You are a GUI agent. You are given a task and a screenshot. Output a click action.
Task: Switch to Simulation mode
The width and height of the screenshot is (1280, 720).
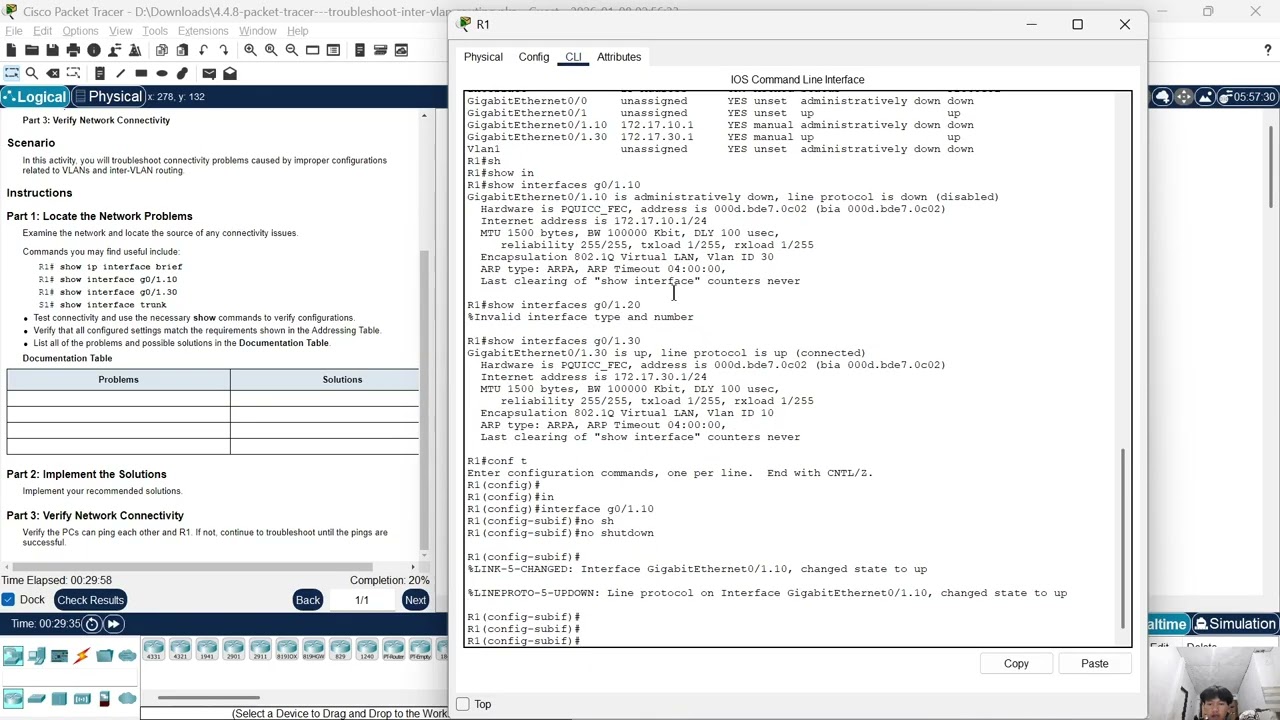[x=1235, y=624]
